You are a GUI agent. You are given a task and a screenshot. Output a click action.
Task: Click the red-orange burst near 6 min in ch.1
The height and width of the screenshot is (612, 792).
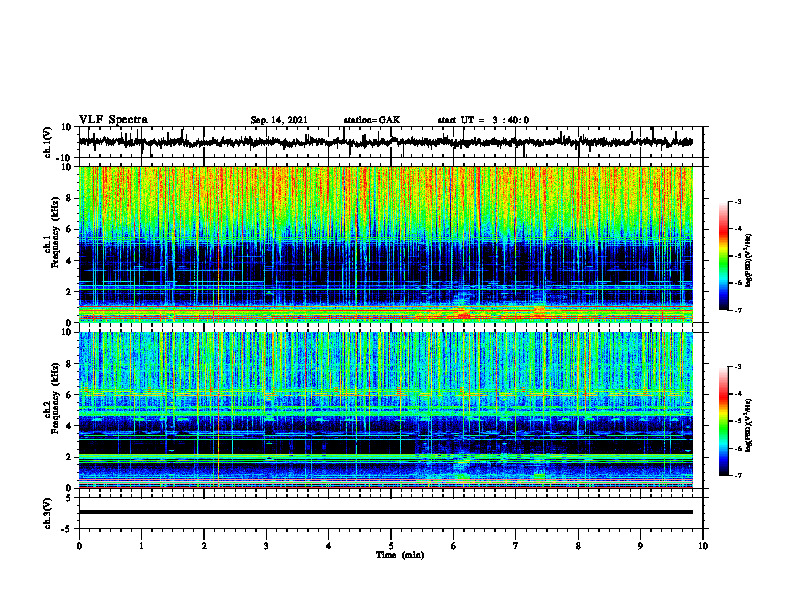tap(463, 314)
